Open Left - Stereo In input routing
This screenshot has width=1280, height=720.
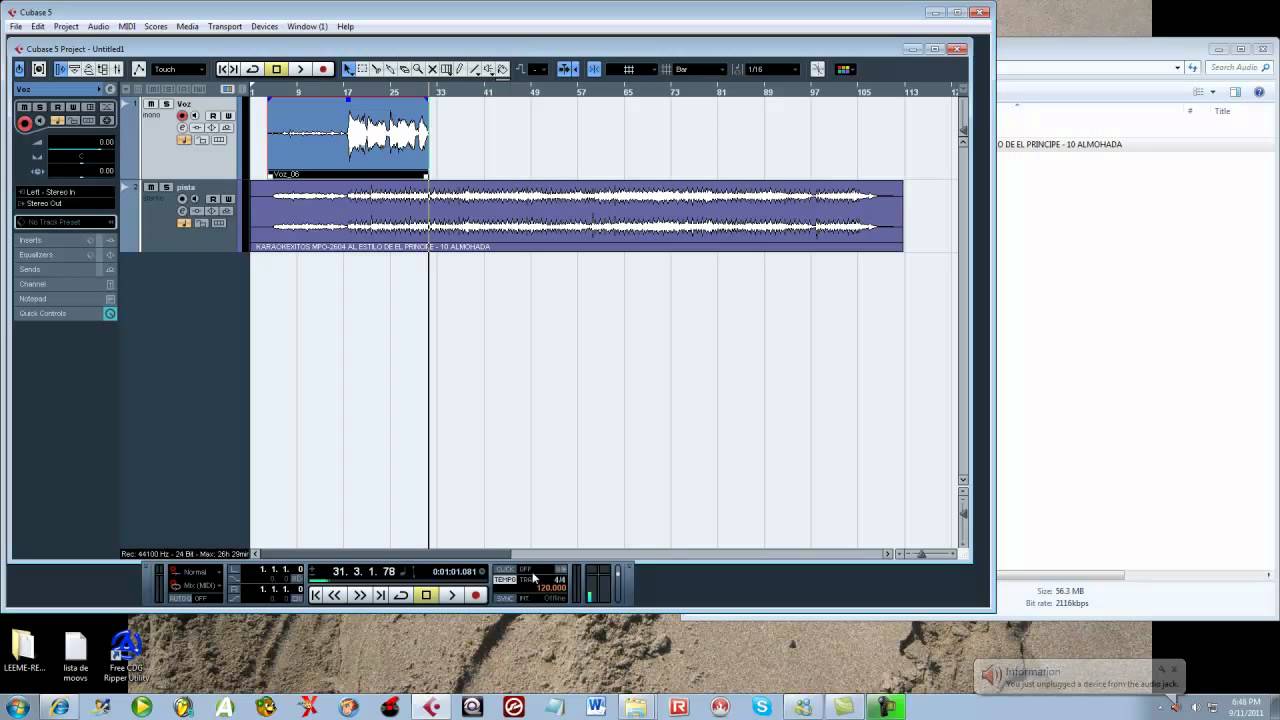click(x=66, y=192)
